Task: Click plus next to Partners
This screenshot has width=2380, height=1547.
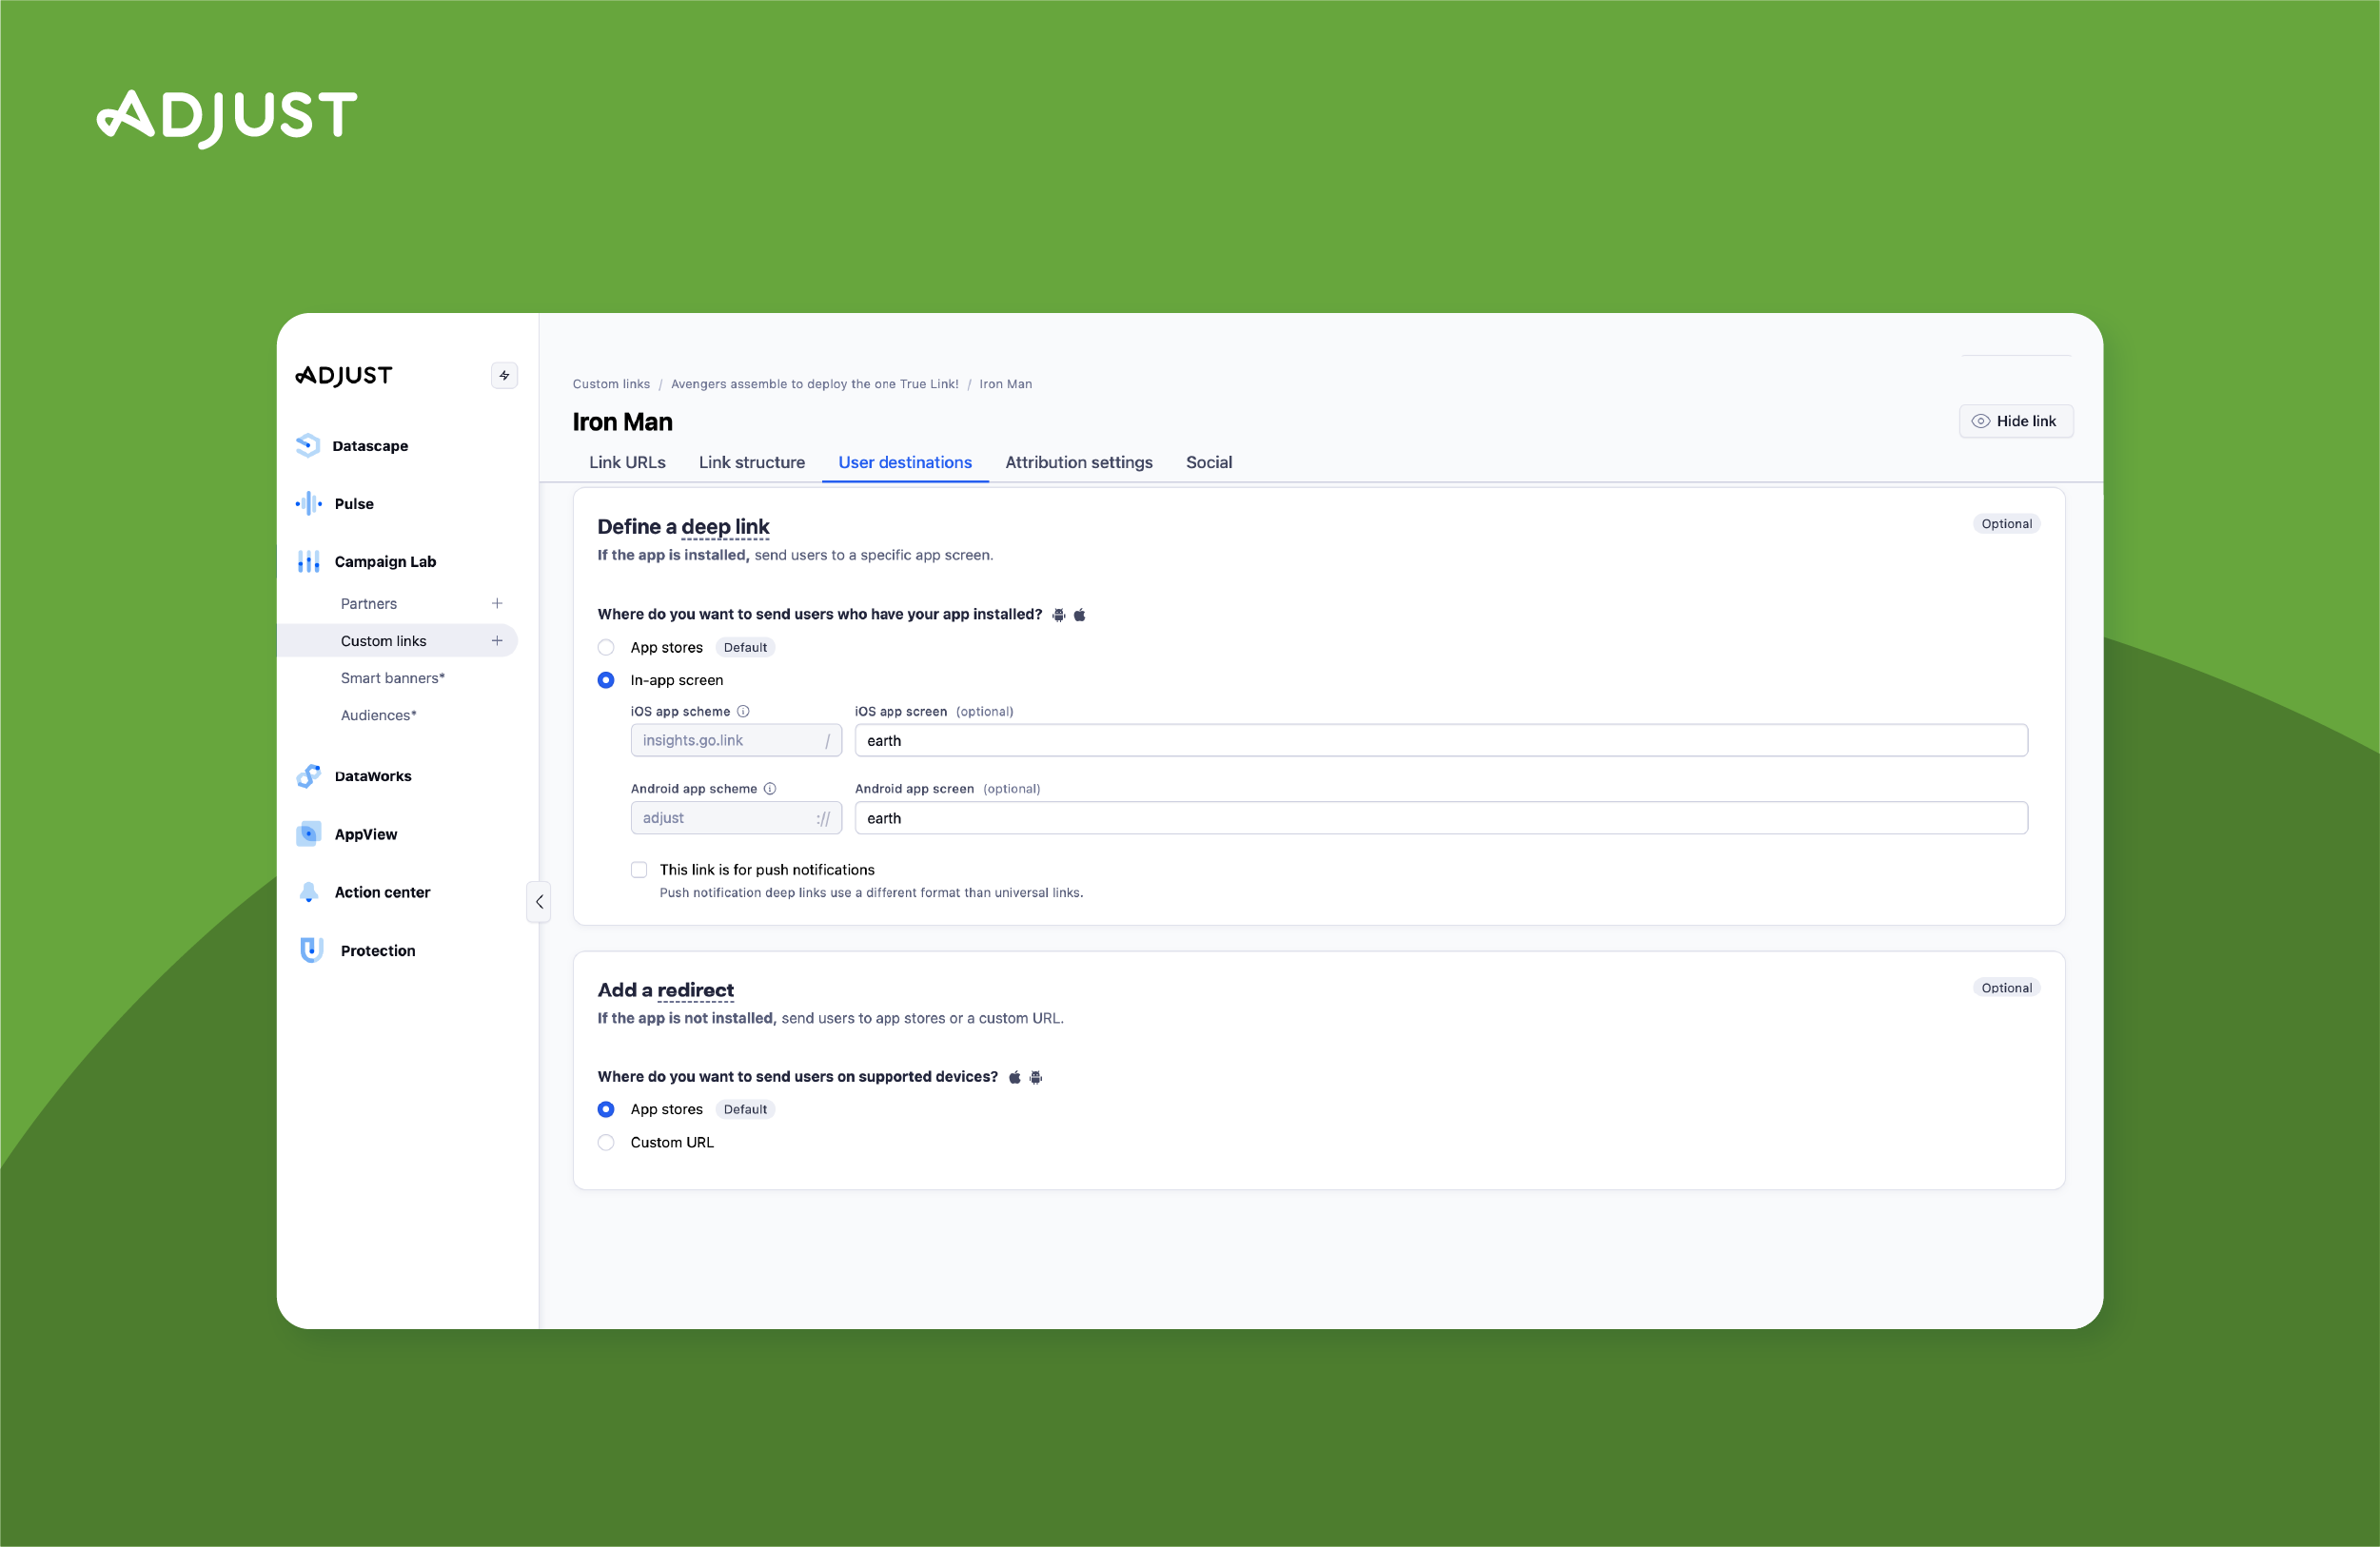Action: click(497, 603)
